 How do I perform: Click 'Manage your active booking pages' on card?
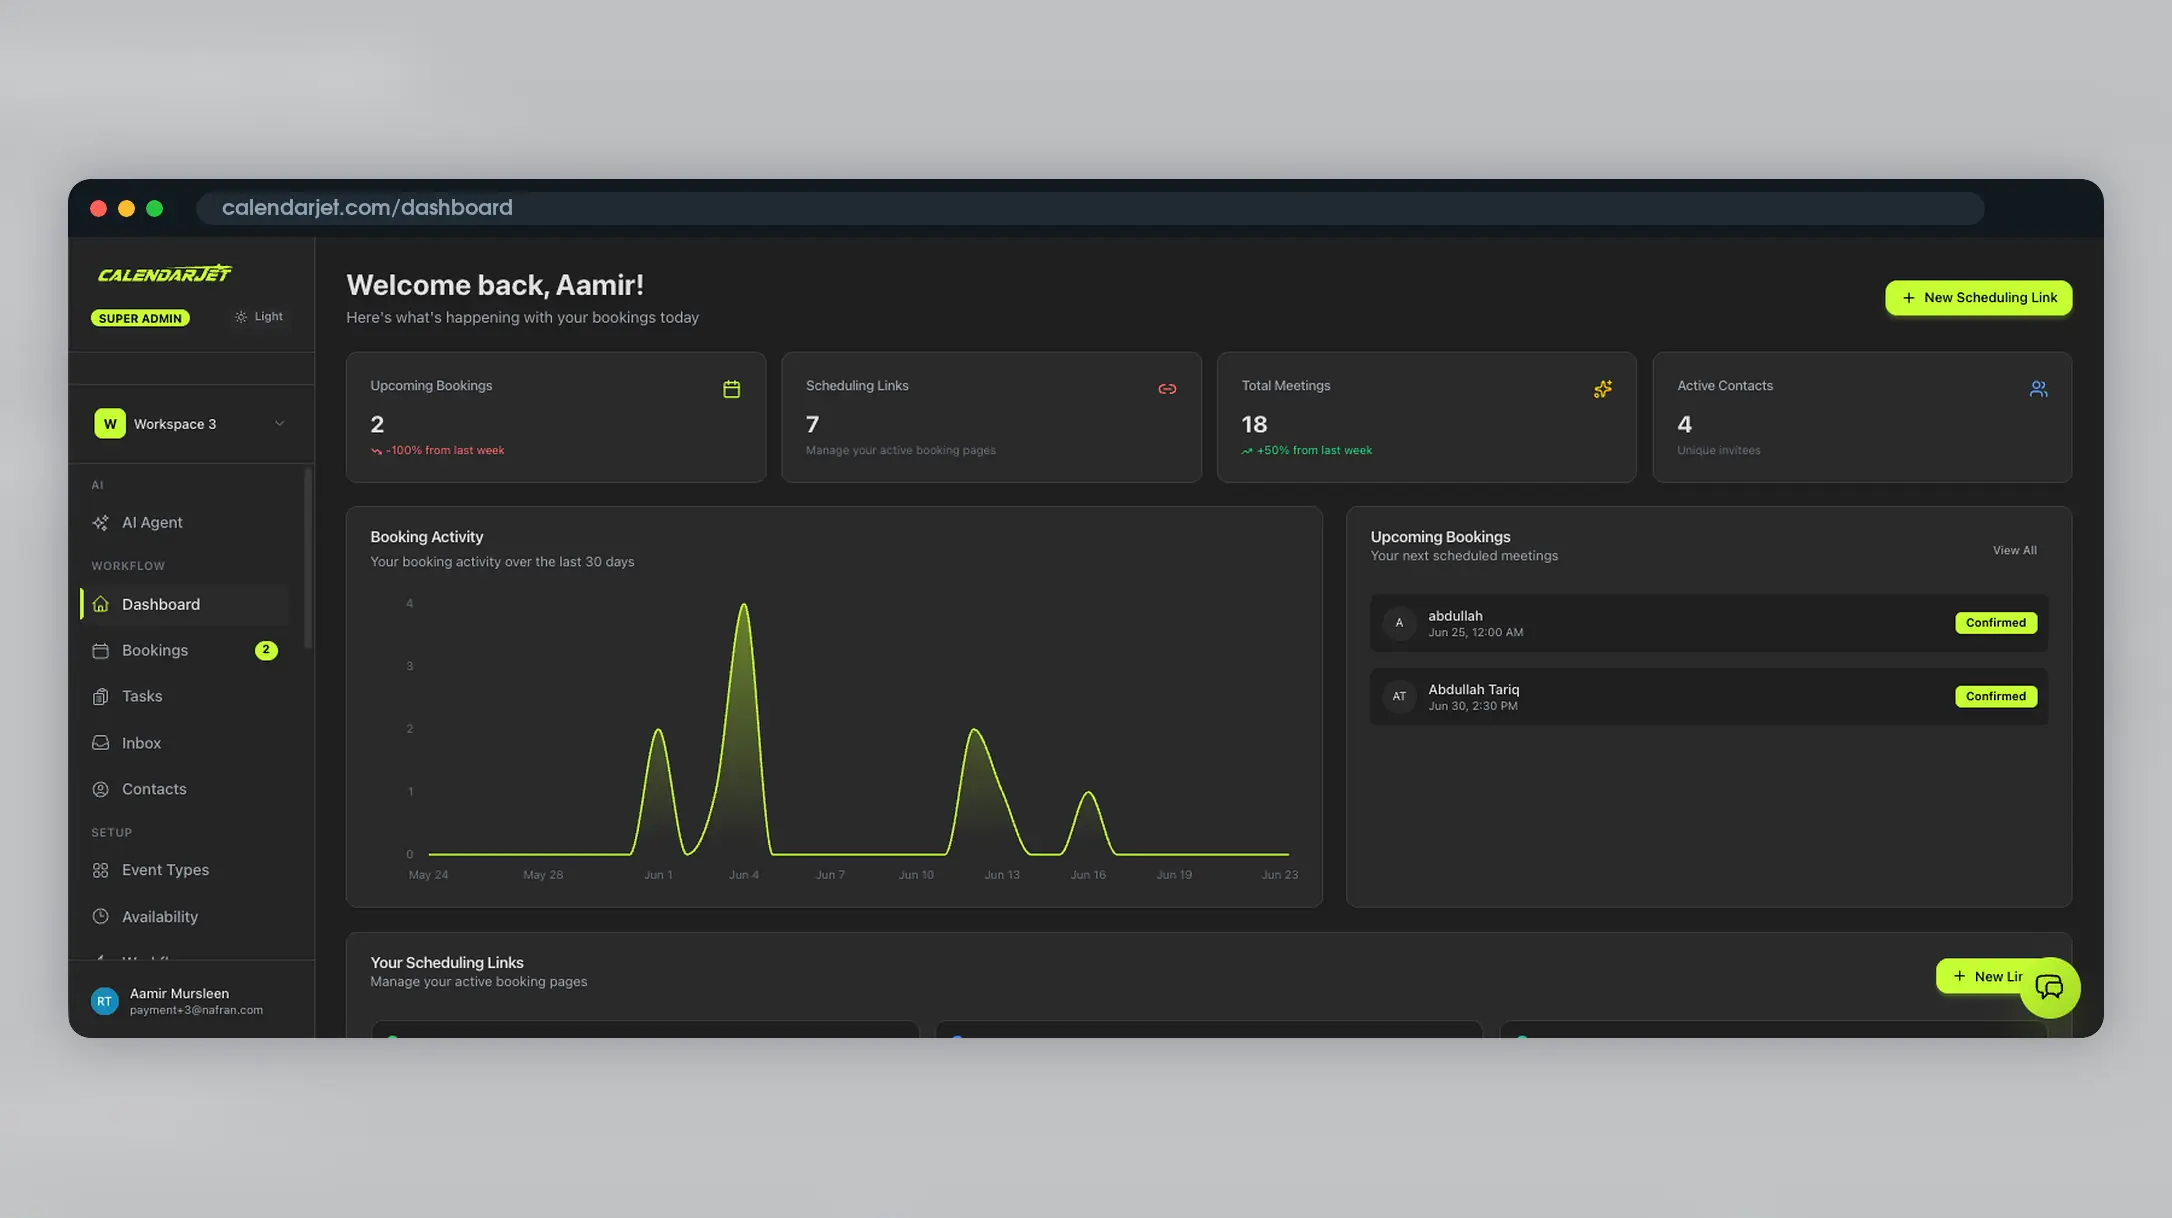tap(900, 450)
